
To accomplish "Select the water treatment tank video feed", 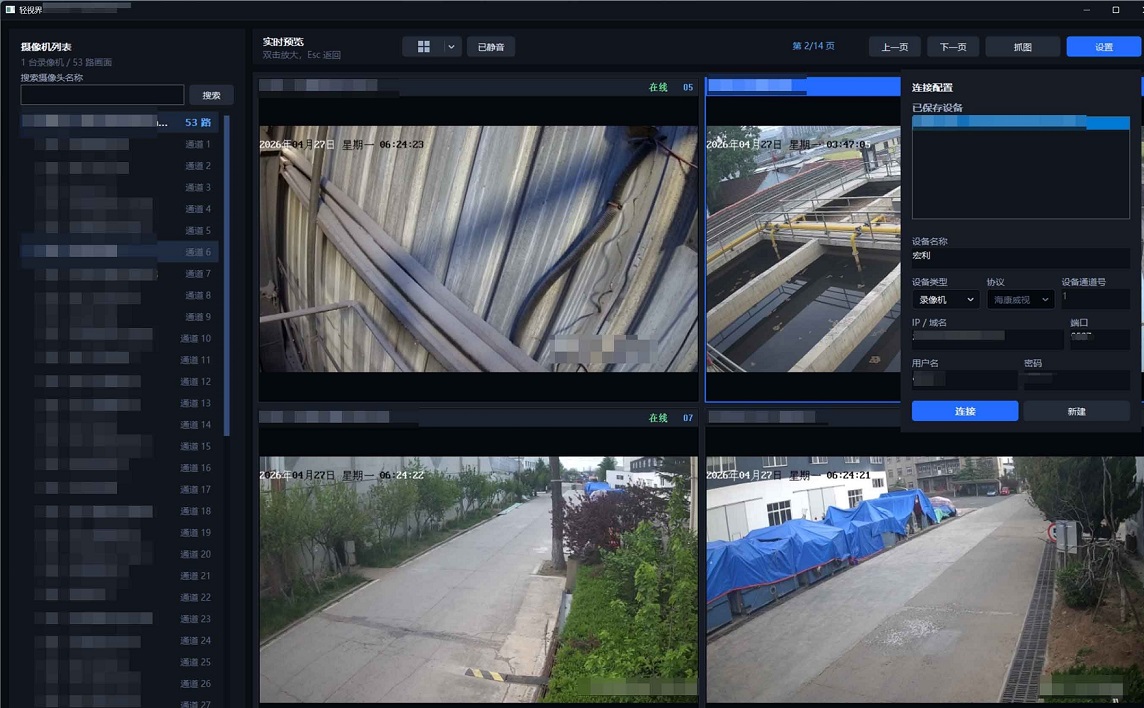I will click(803, 249).
